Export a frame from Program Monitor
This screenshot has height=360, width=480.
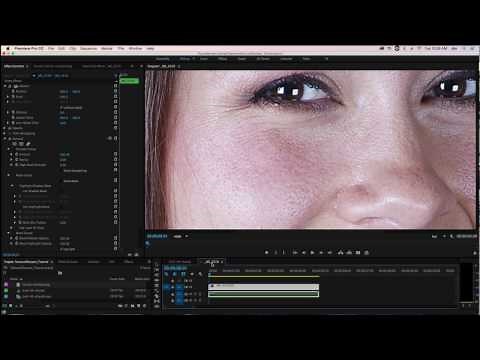(358, 253)
